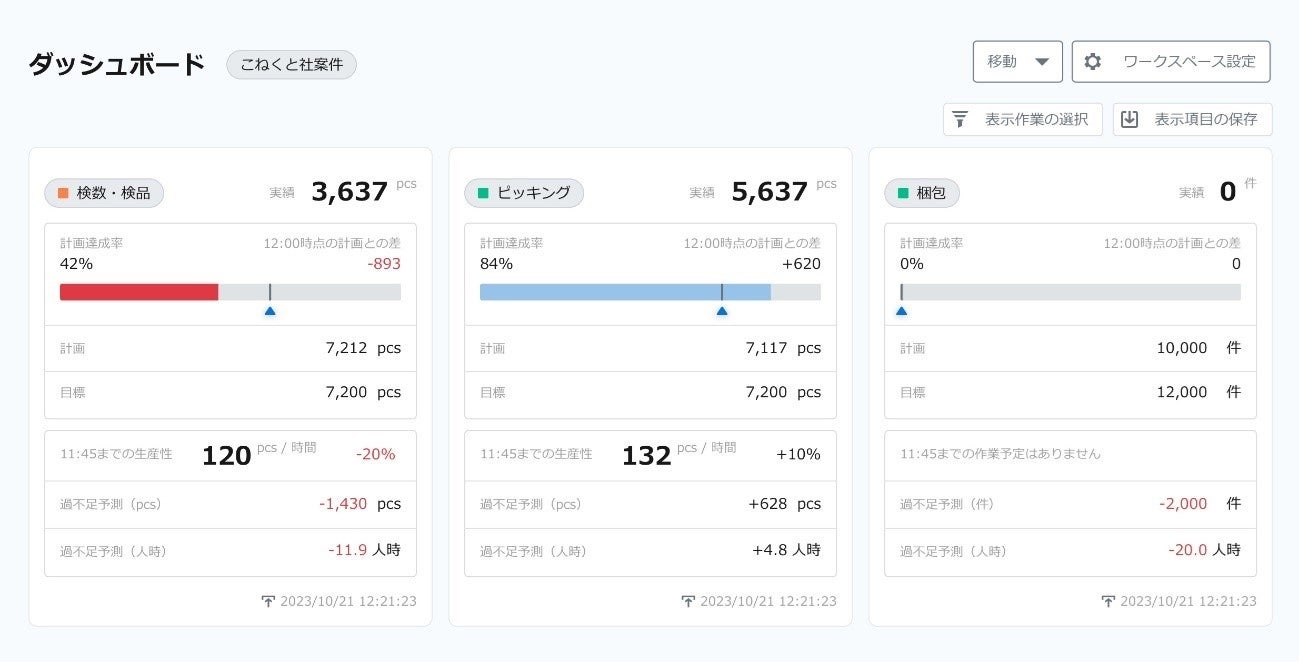Click the green square on ピッキング tag

483,193
